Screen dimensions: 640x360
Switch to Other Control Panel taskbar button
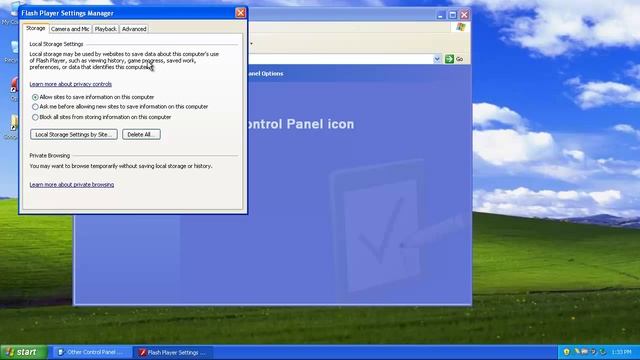92,352
